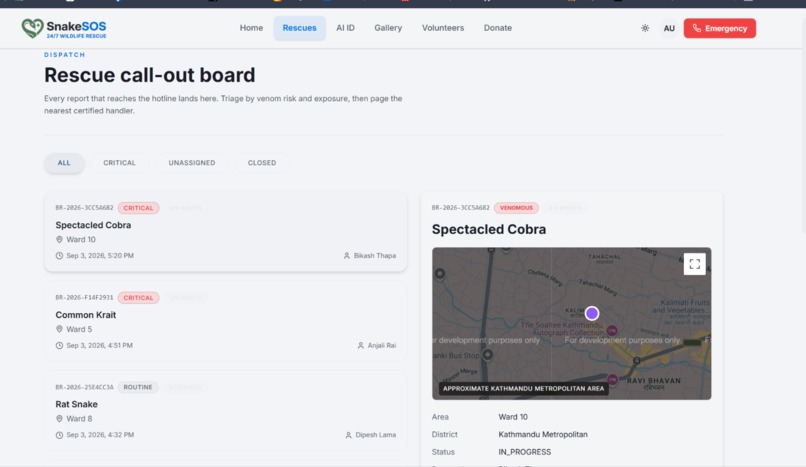
Task: Open the Common Krait rescue card
Action: (x=226, y=321)
